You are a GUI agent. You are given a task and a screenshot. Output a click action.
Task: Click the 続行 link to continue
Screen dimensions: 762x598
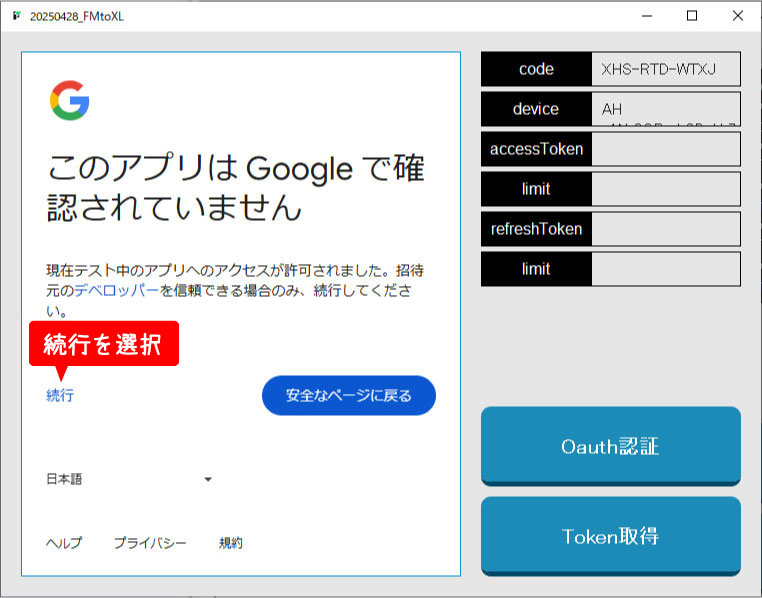[x=60, y=395]
